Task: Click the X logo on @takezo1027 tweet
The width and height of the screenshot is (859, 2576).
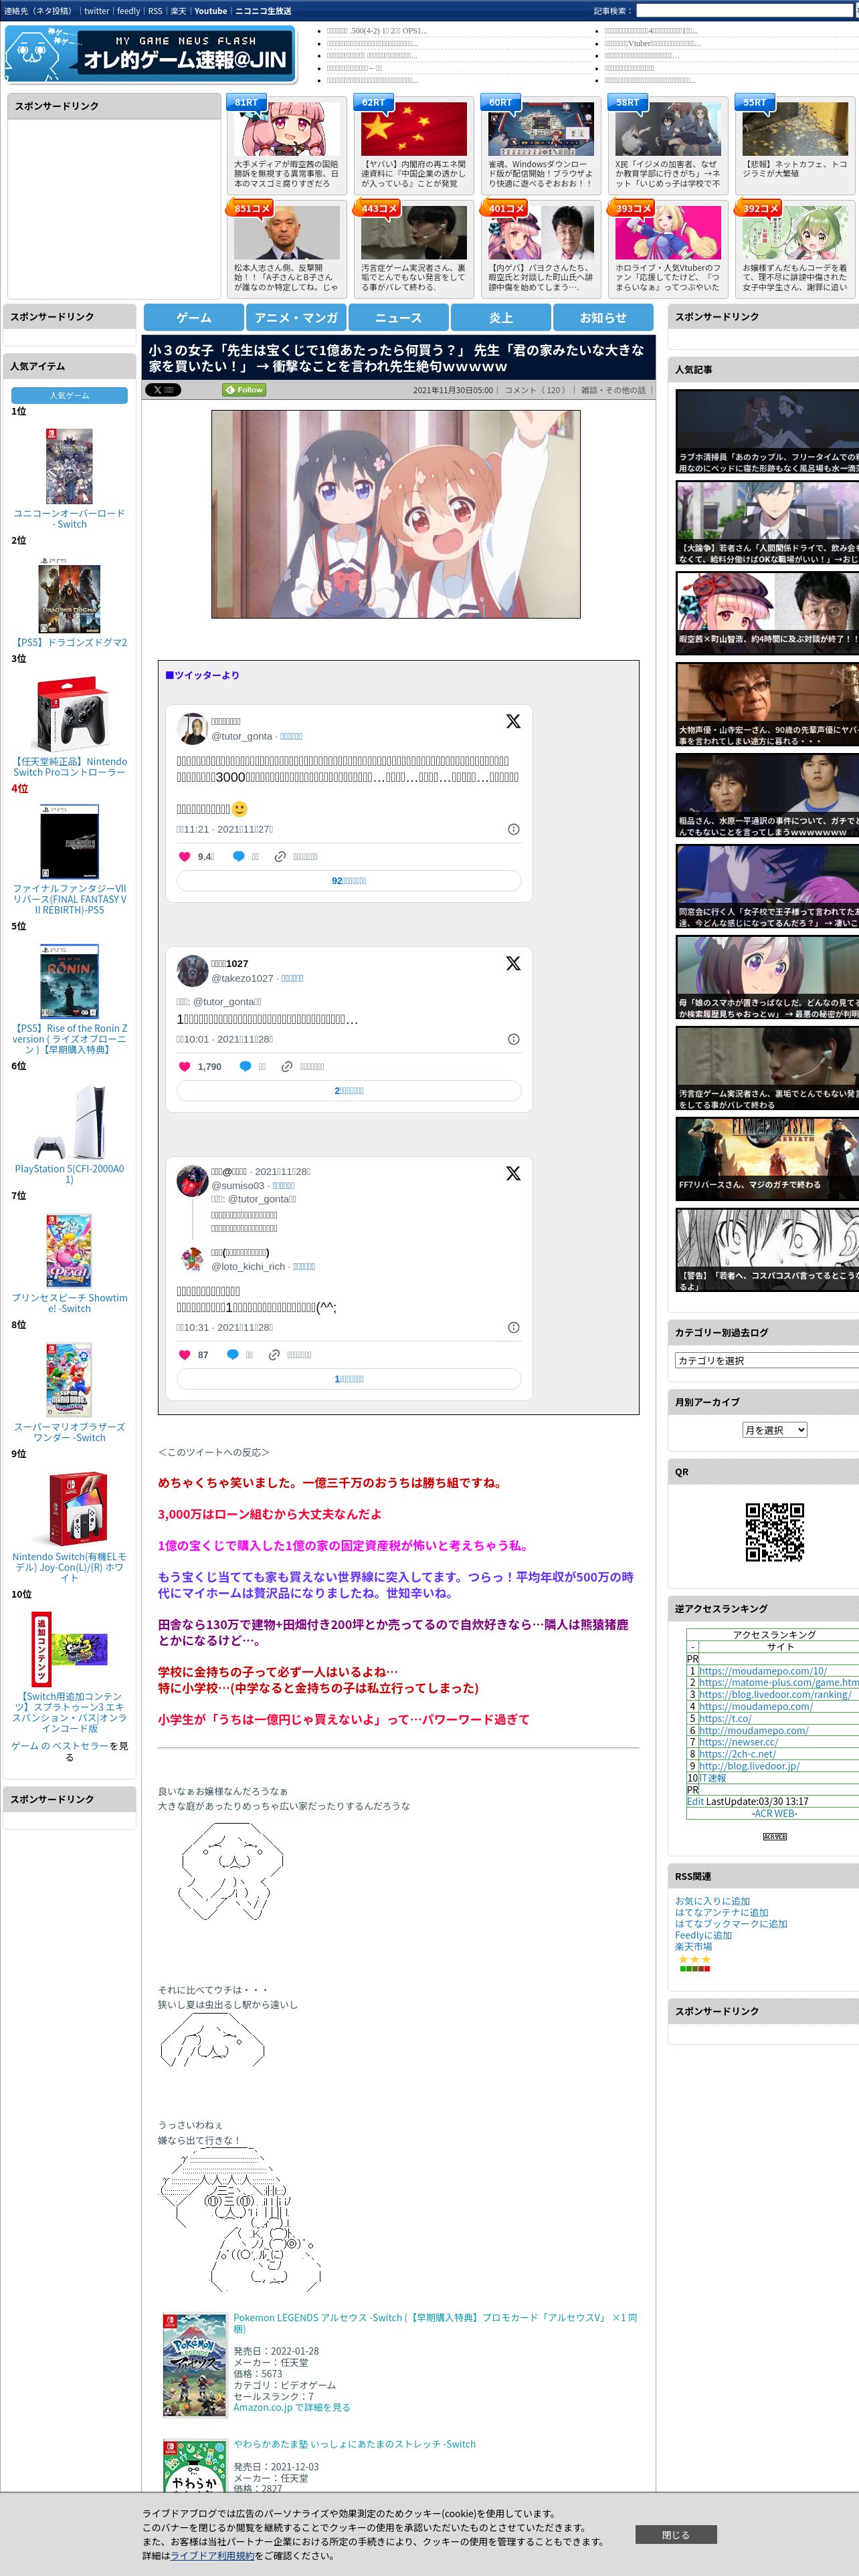Action: (513, 963)
